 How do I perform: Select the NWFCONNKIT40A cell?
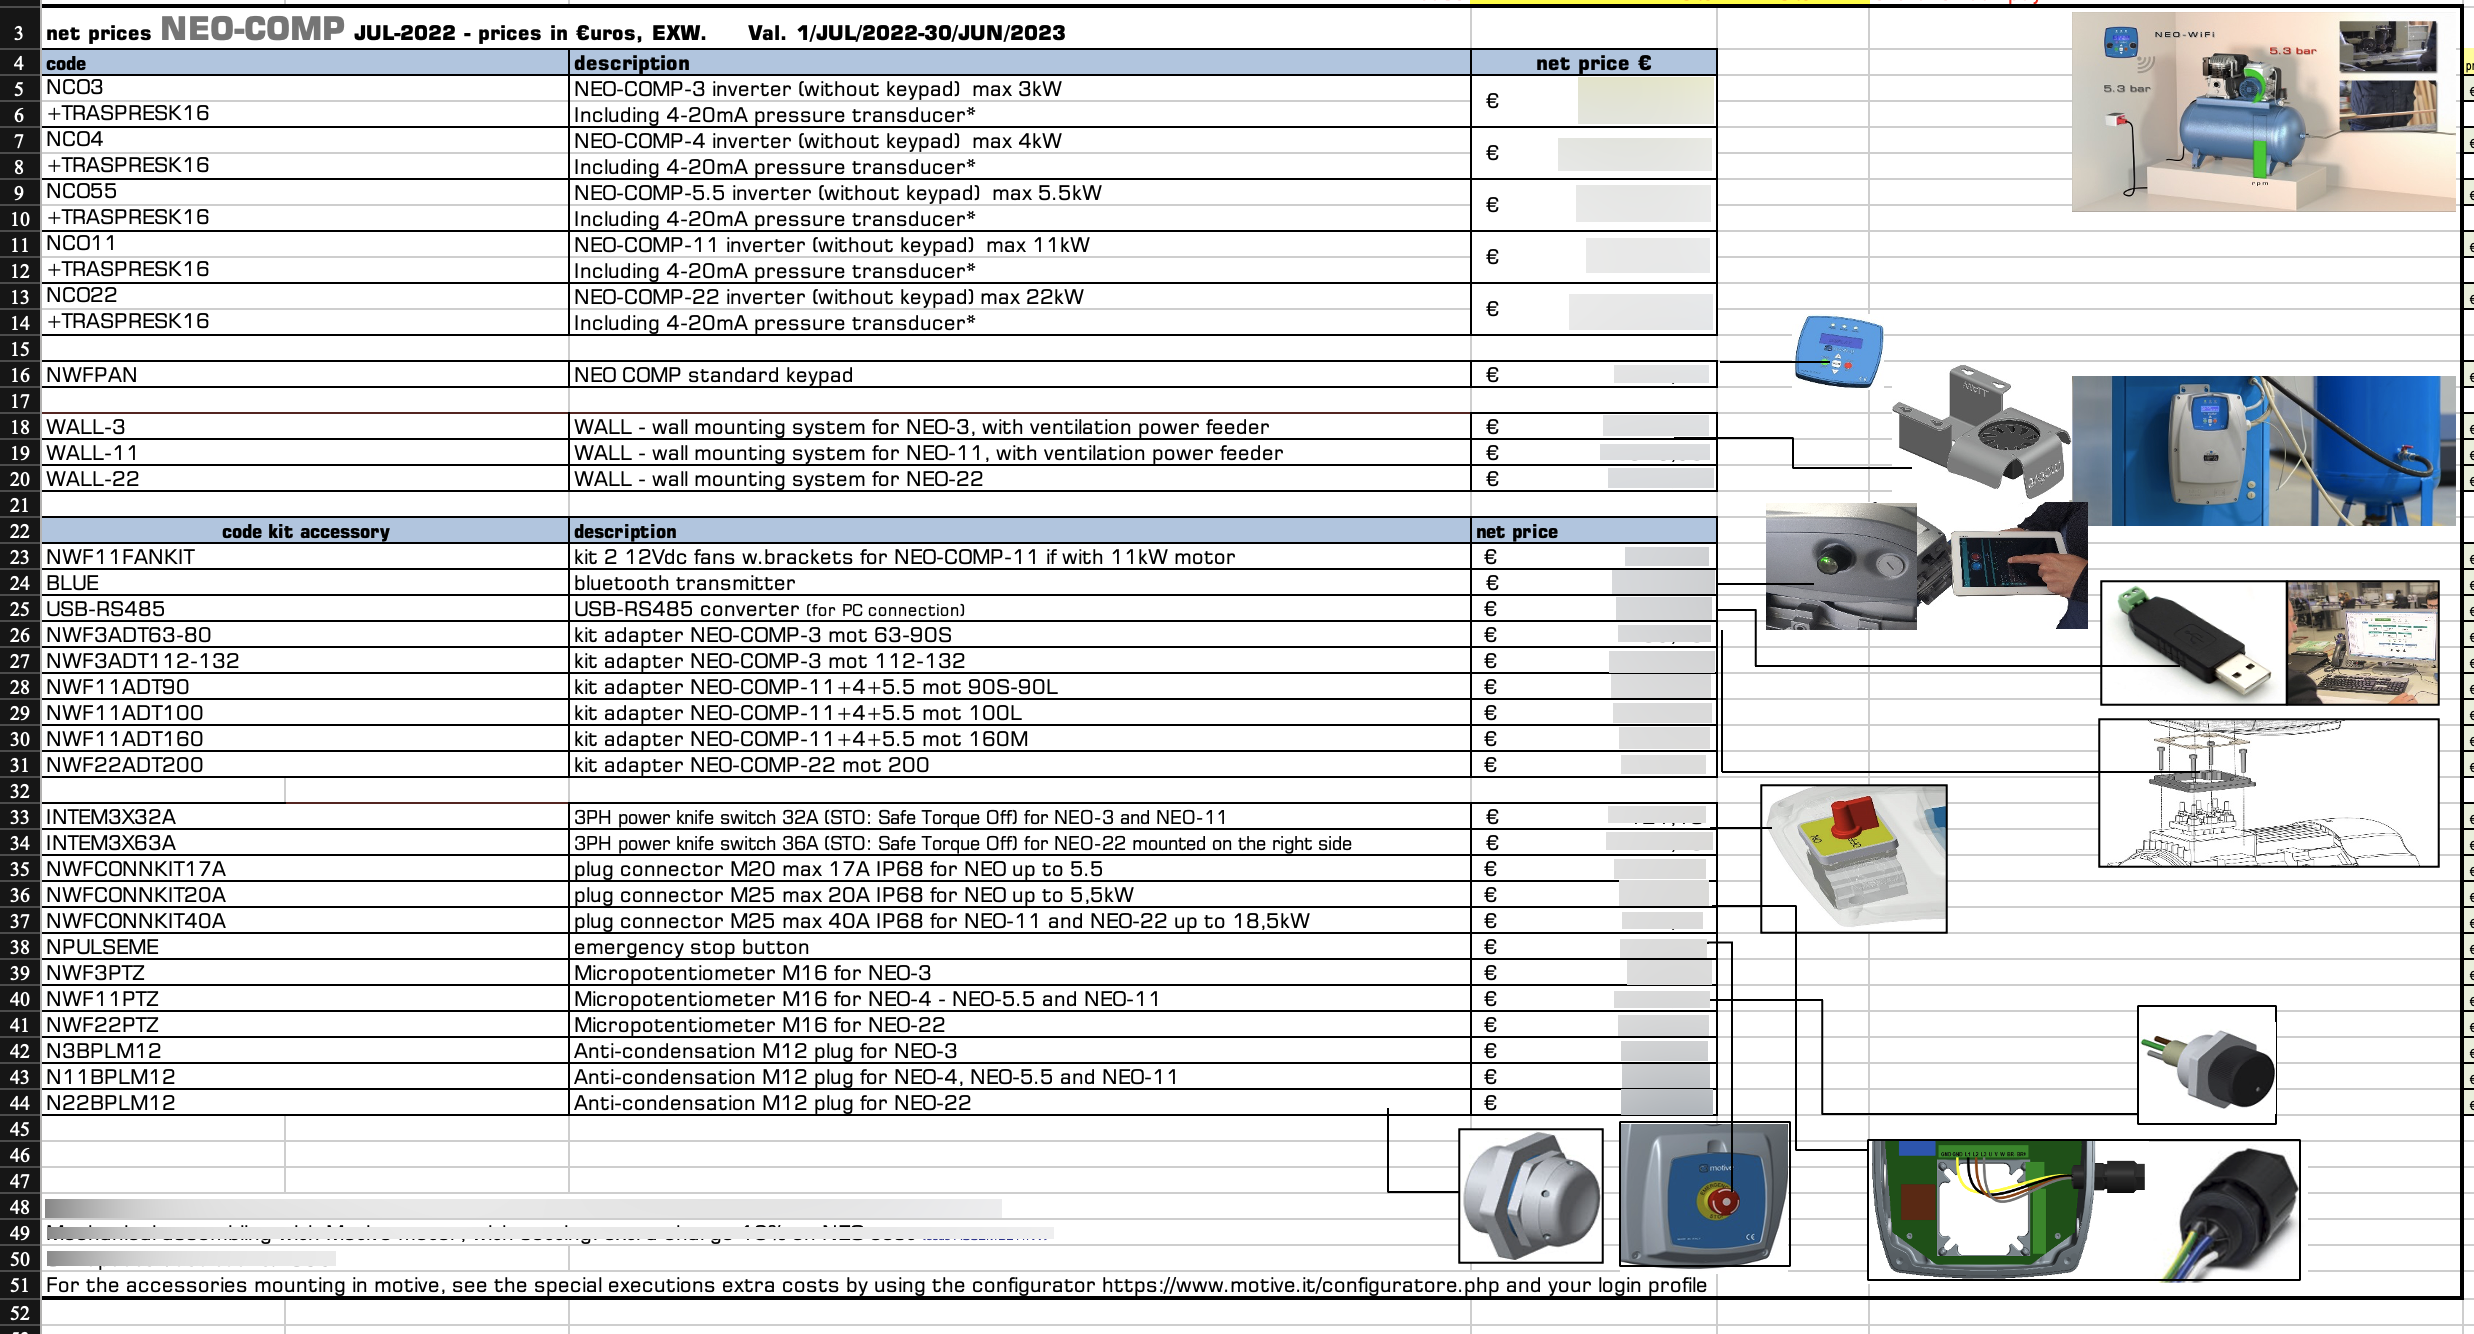[x=305, y=921]
